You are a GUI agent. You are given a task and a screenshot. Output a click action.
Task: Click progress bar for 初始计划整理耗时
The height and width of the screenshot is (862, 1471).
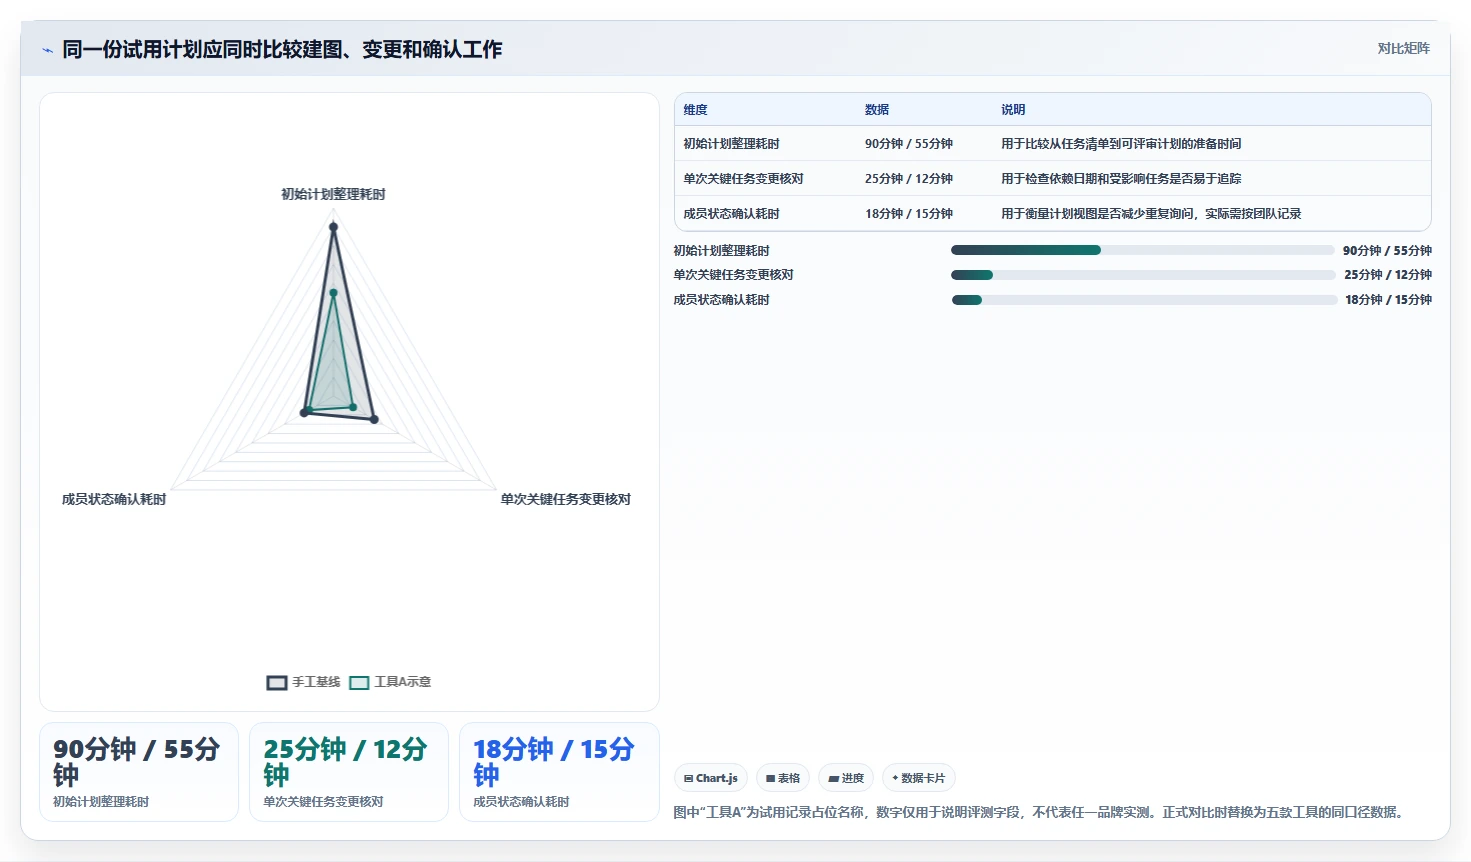(1143, 250)
